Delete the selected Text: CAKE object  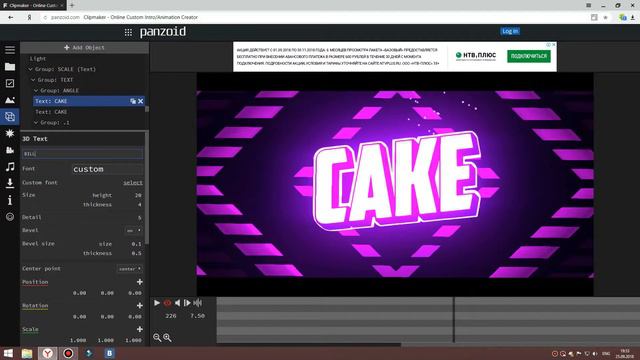(x=140, y=101)
